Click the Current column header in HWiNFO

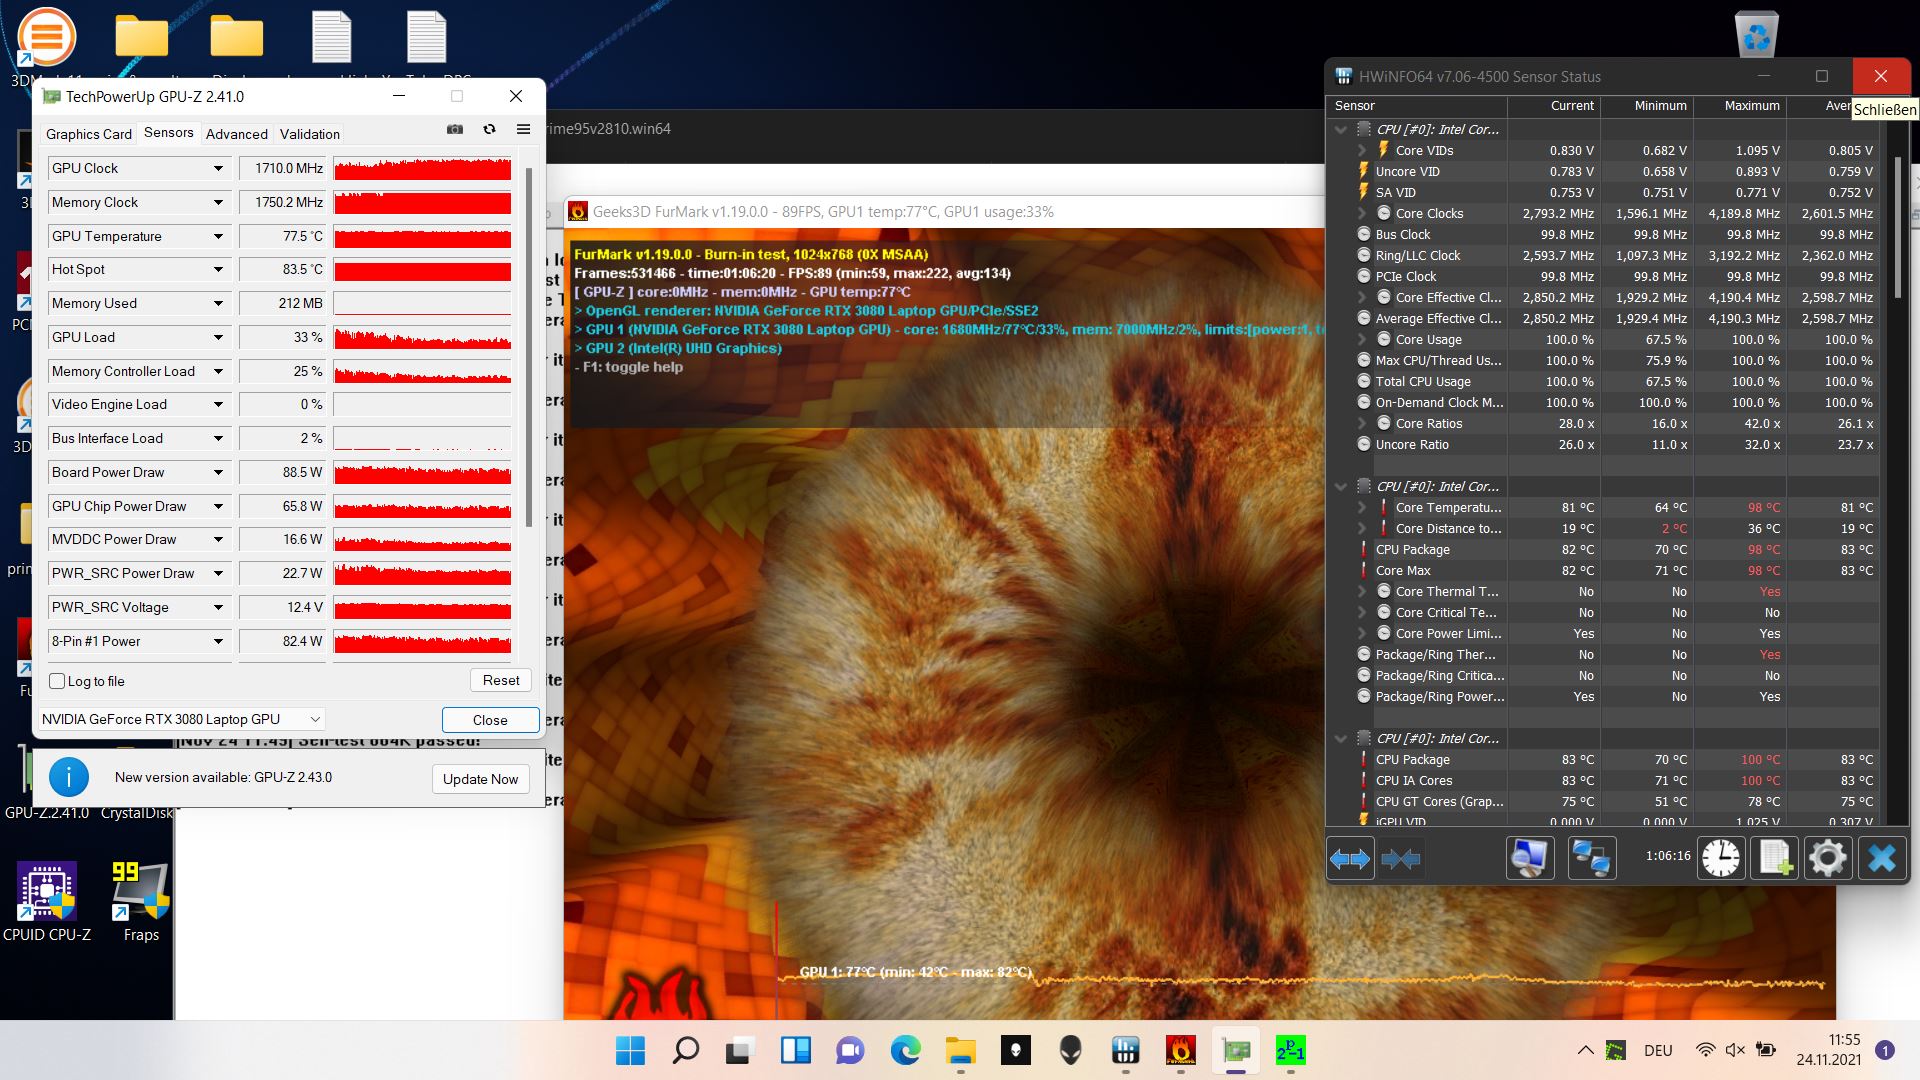[1554, 106]
